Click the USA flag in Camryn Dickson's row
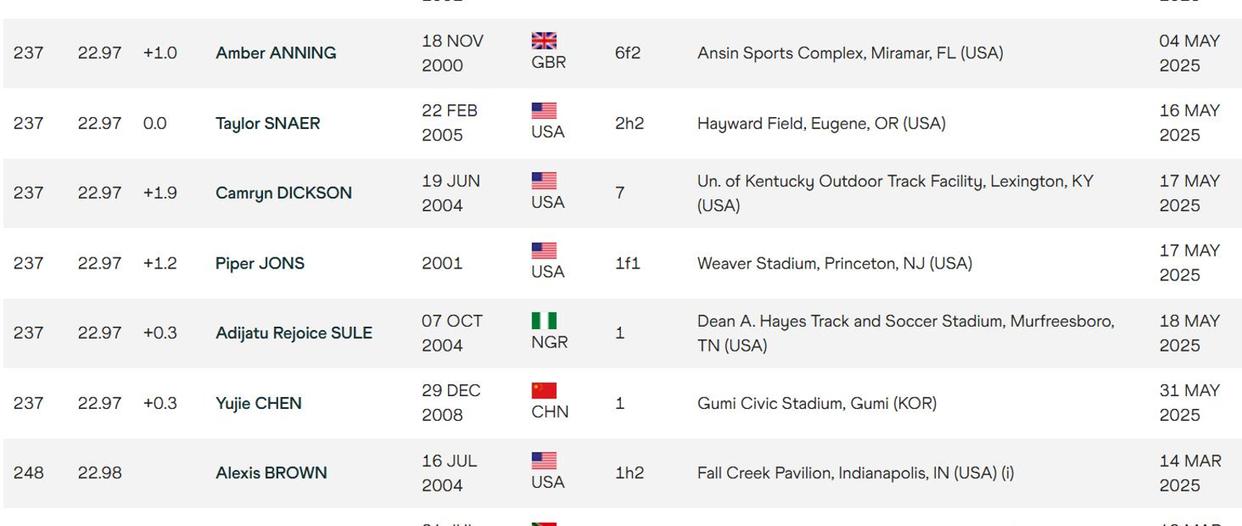Screen dimensions: 1242x526 click(x=544, y=181)
